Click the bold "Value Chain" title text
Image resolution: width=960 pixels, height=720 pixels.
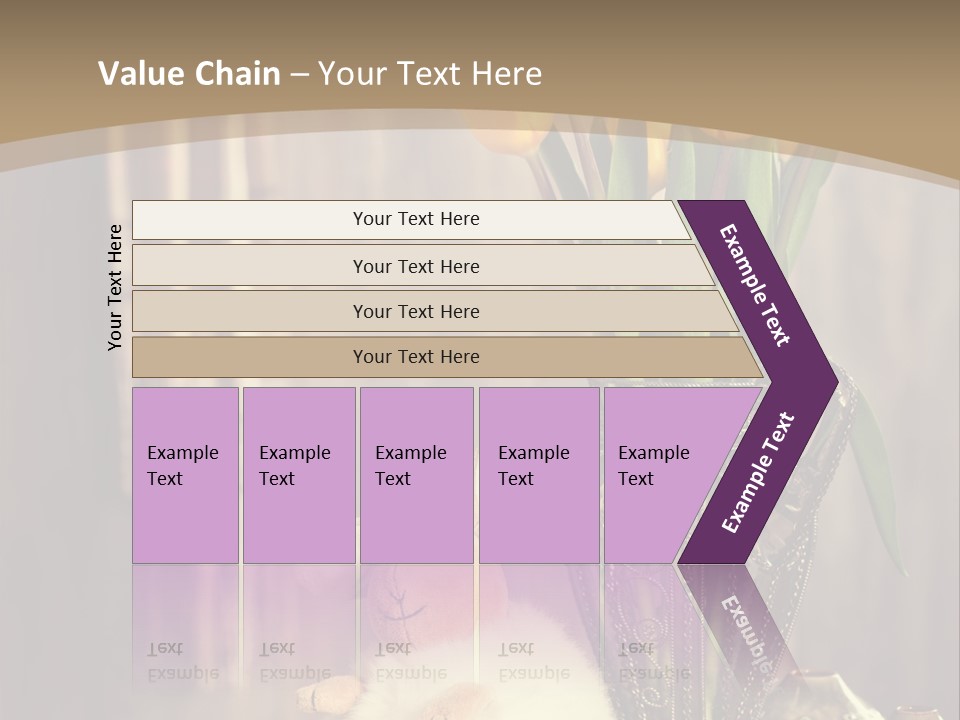(x=189, y=74)
